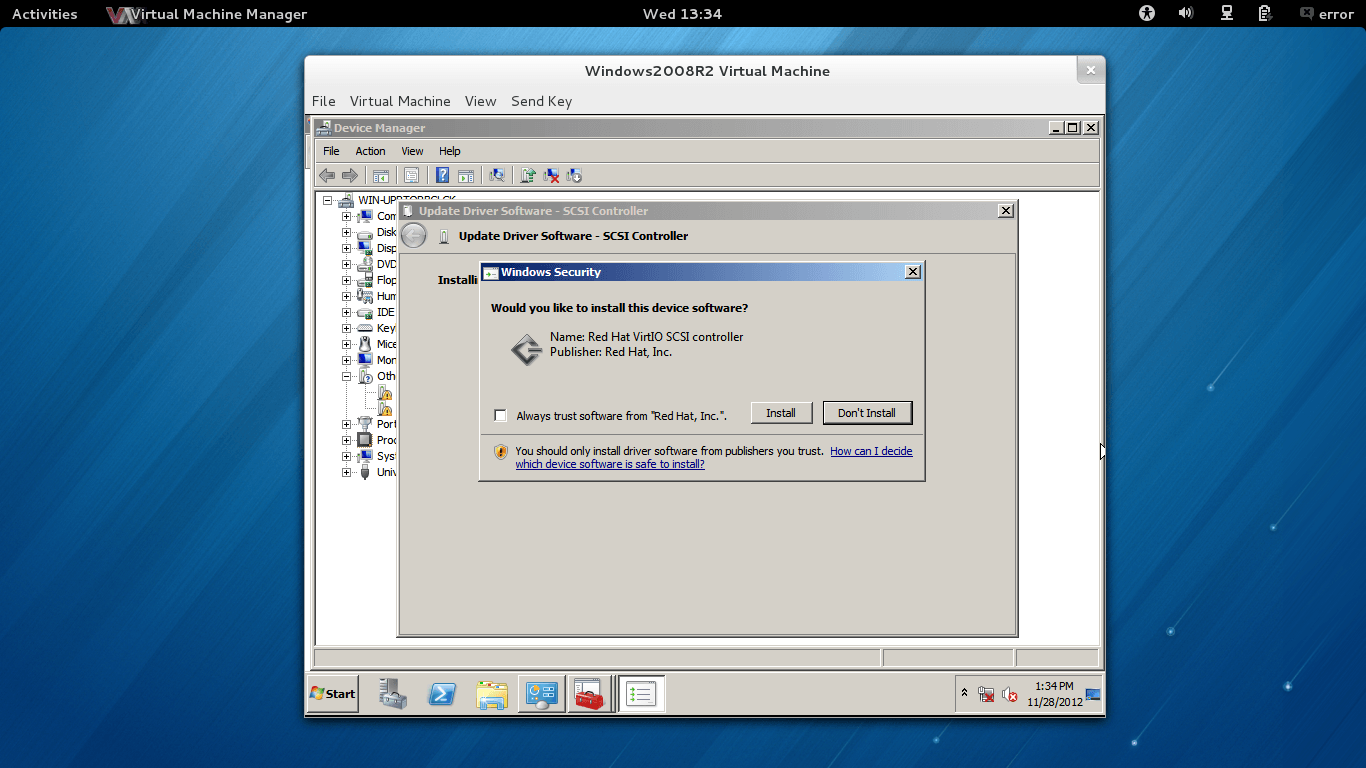Image resolution: width=1366 pixels, height=768 pixels.
Task: Expand the Processors node
Action: pos(347,440)
